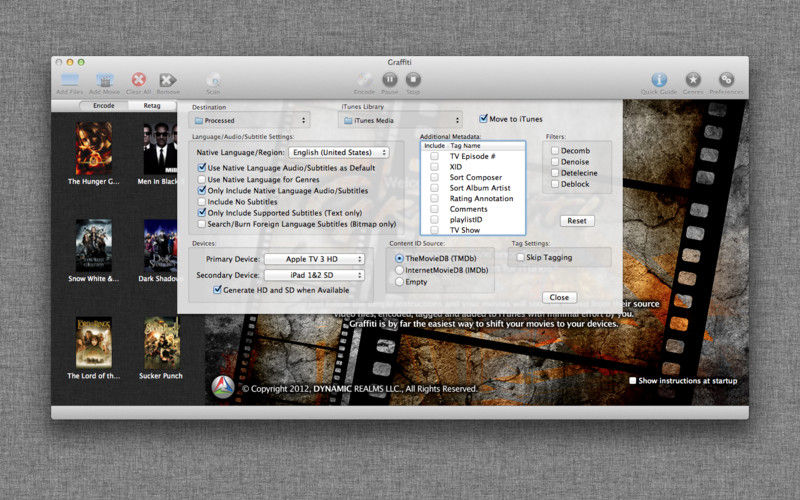This screenshot has height=500, width=800.
Task: Pause processing with the Pause button
Action: 390,80
